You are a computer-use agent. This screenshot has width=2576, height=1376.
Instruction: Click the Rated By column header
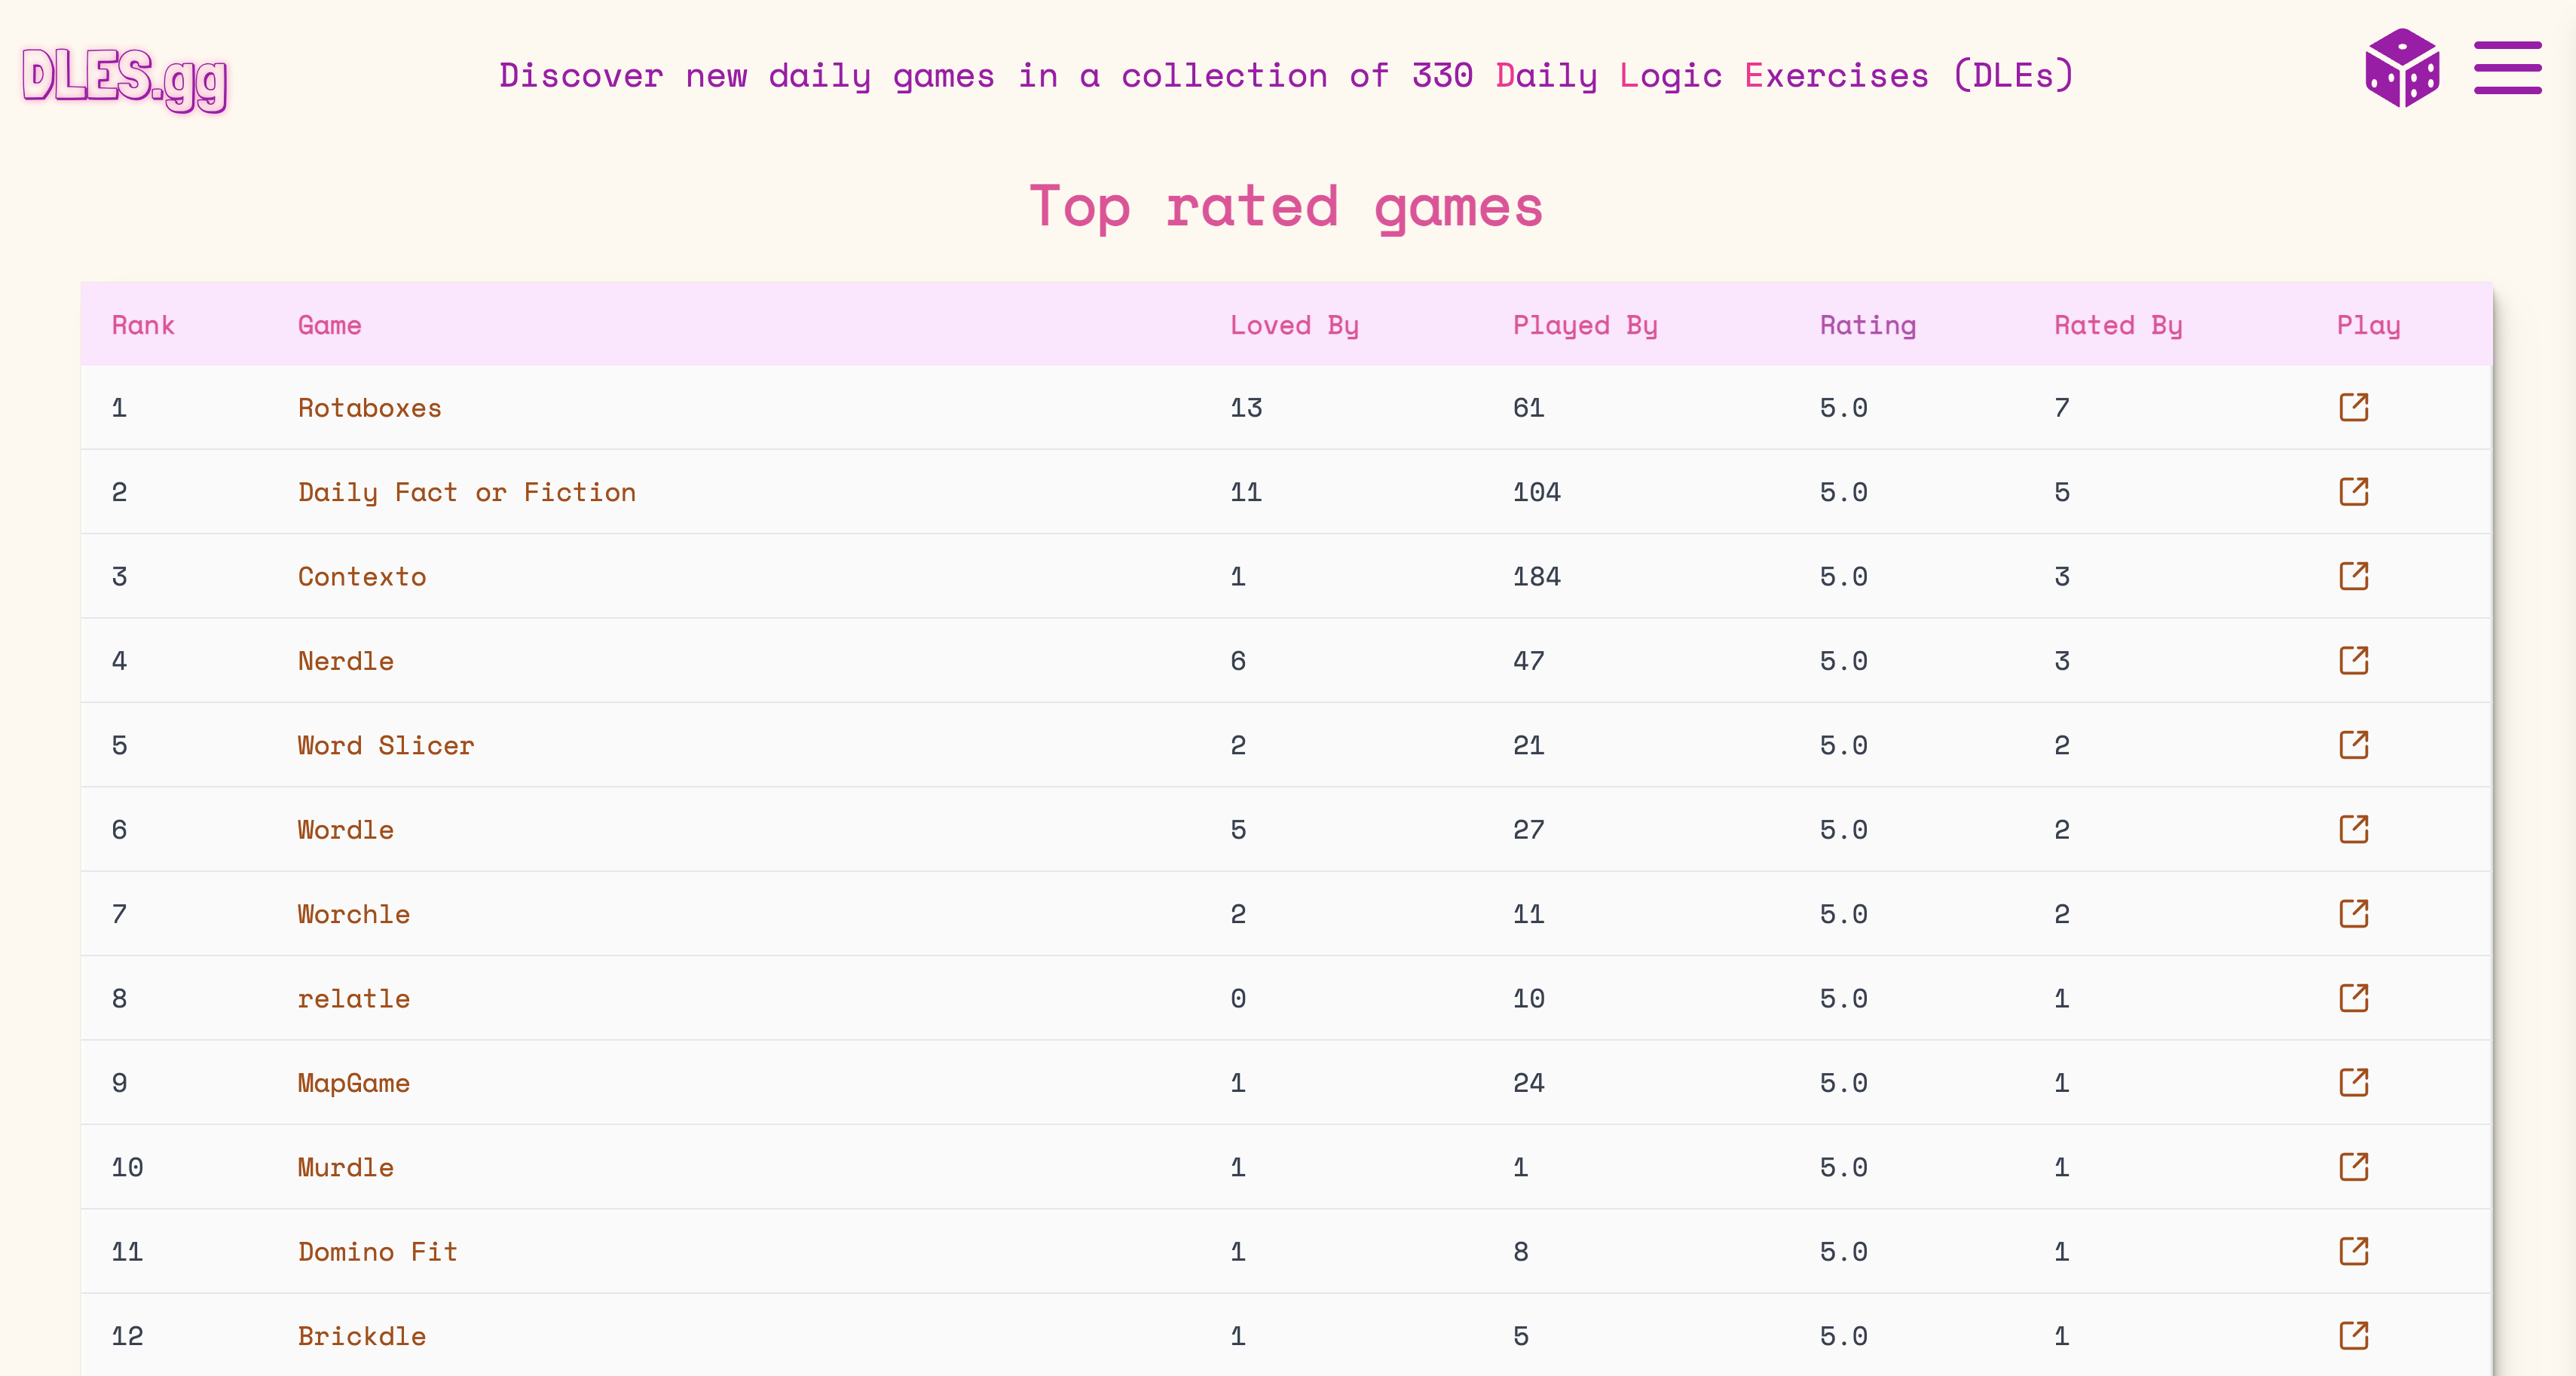pos(2118,326)
